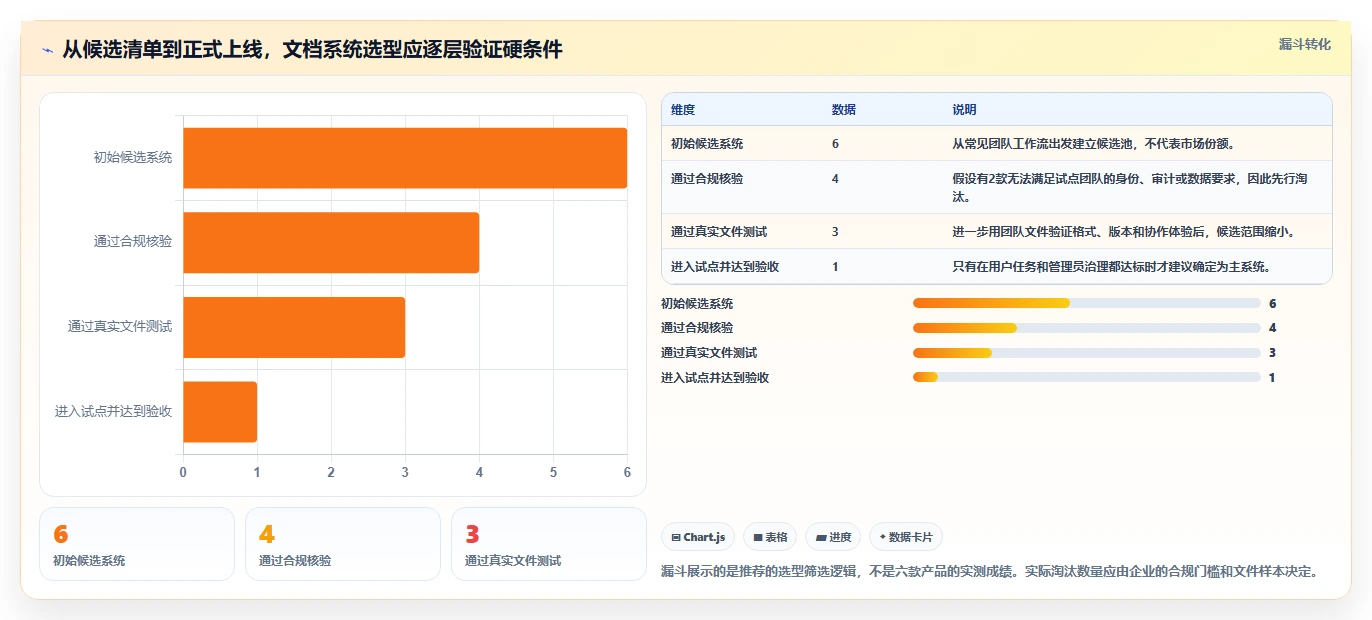
Task: Click the 通过真实文件测试 progress bar
Action: point(1086,353)
